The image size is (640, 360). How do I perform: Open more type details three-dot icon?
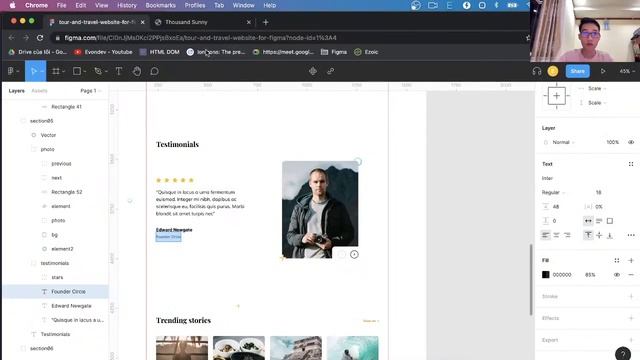(631, 235)
